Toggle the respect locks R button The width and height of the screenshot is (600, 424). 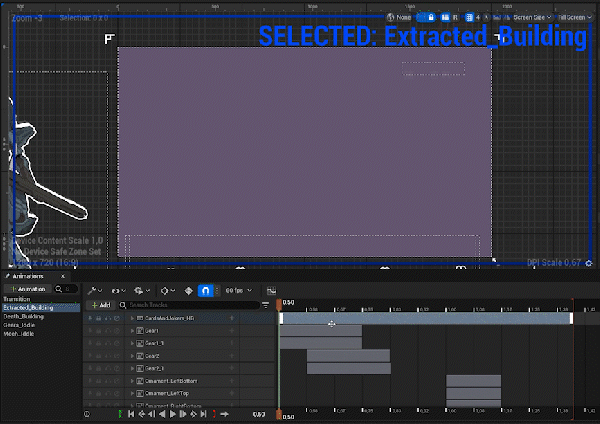pyautogui.click(x=455, y=18)
